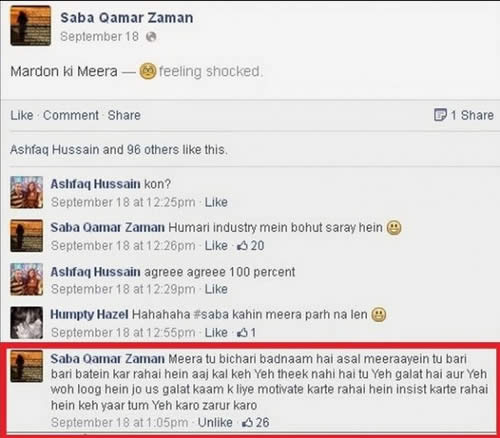
Task: Click thumbs-up icon showing 1 like
Action: pos(242,332)
